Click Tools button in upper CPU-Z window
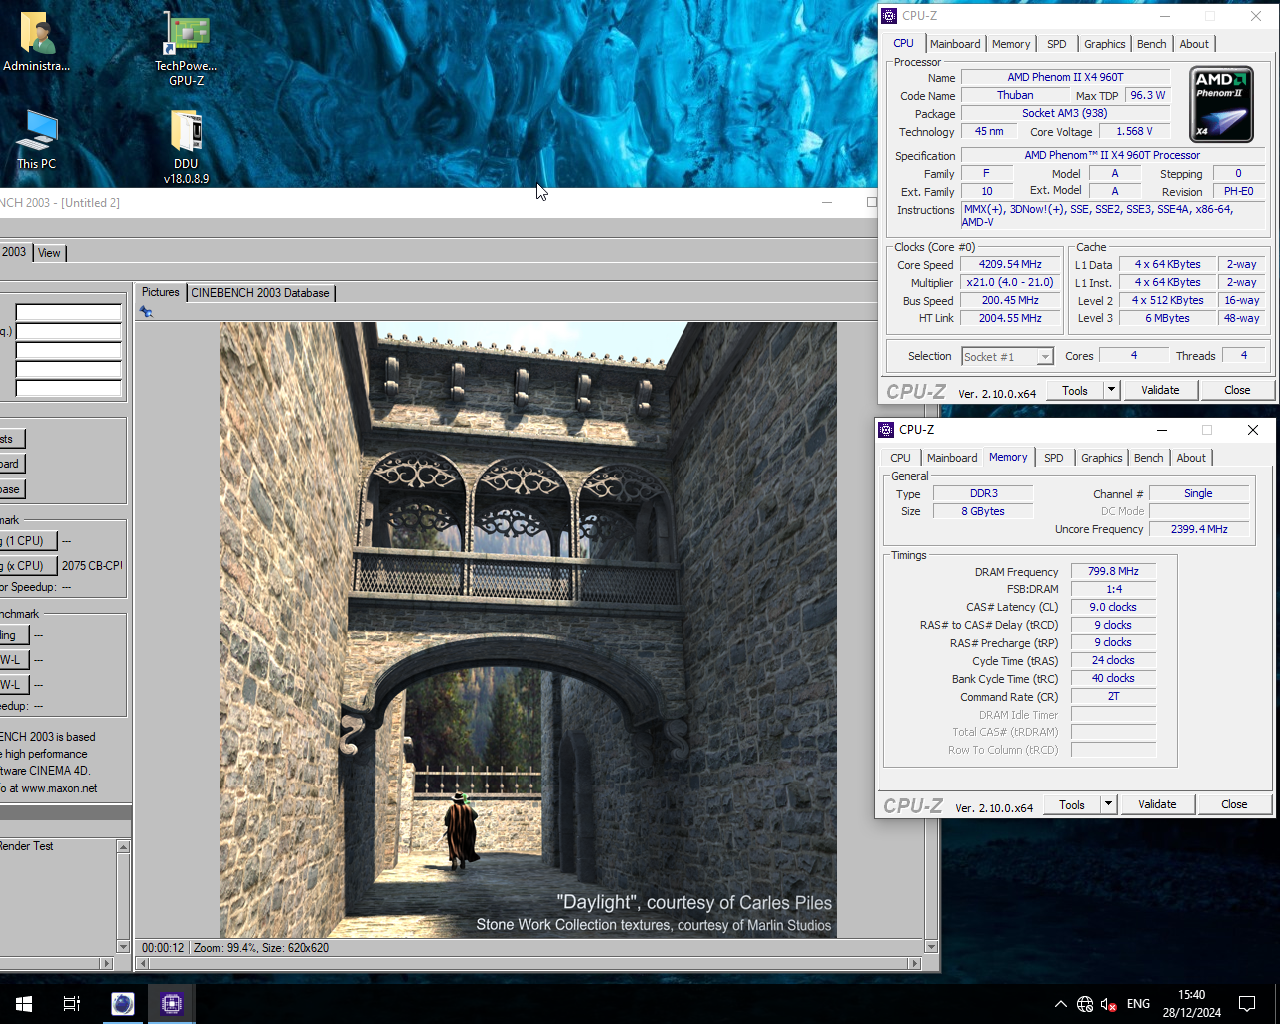The width and height of the screenshot is (1280, 1024). pyautogui.click(x=1075, y=390)
